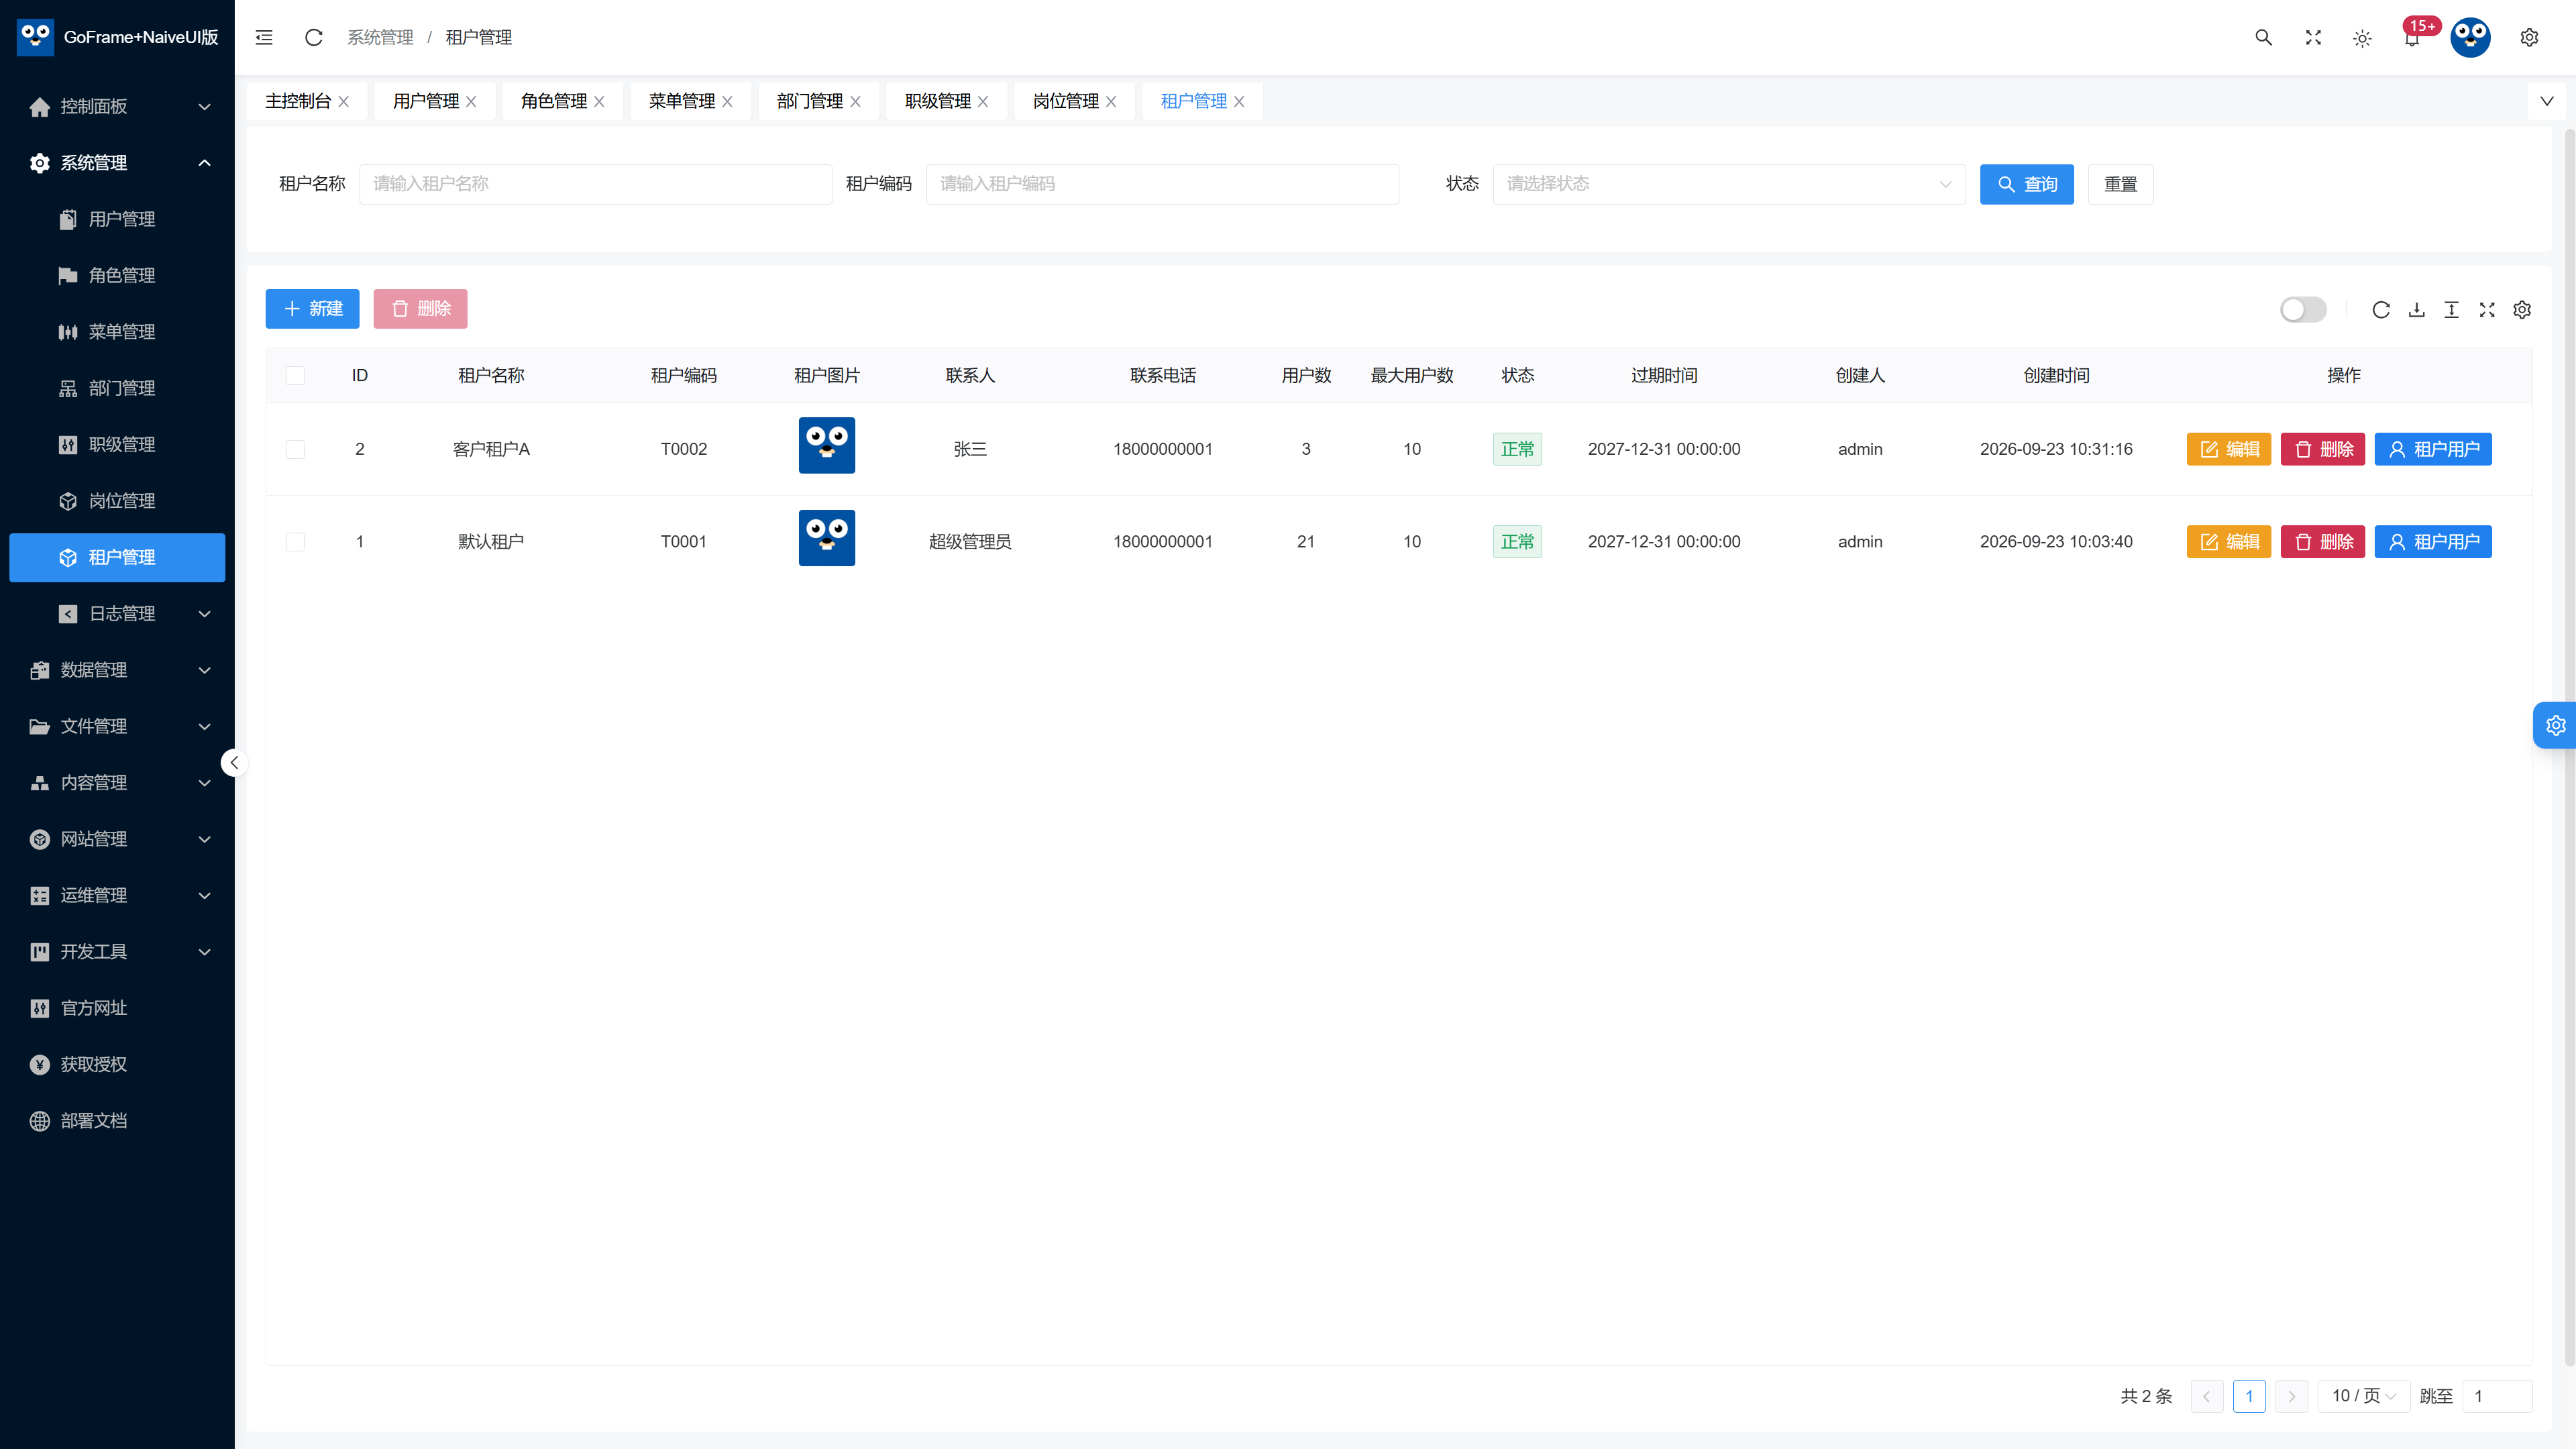Collapse the 系统管理 sidebar group

point(117,163)
